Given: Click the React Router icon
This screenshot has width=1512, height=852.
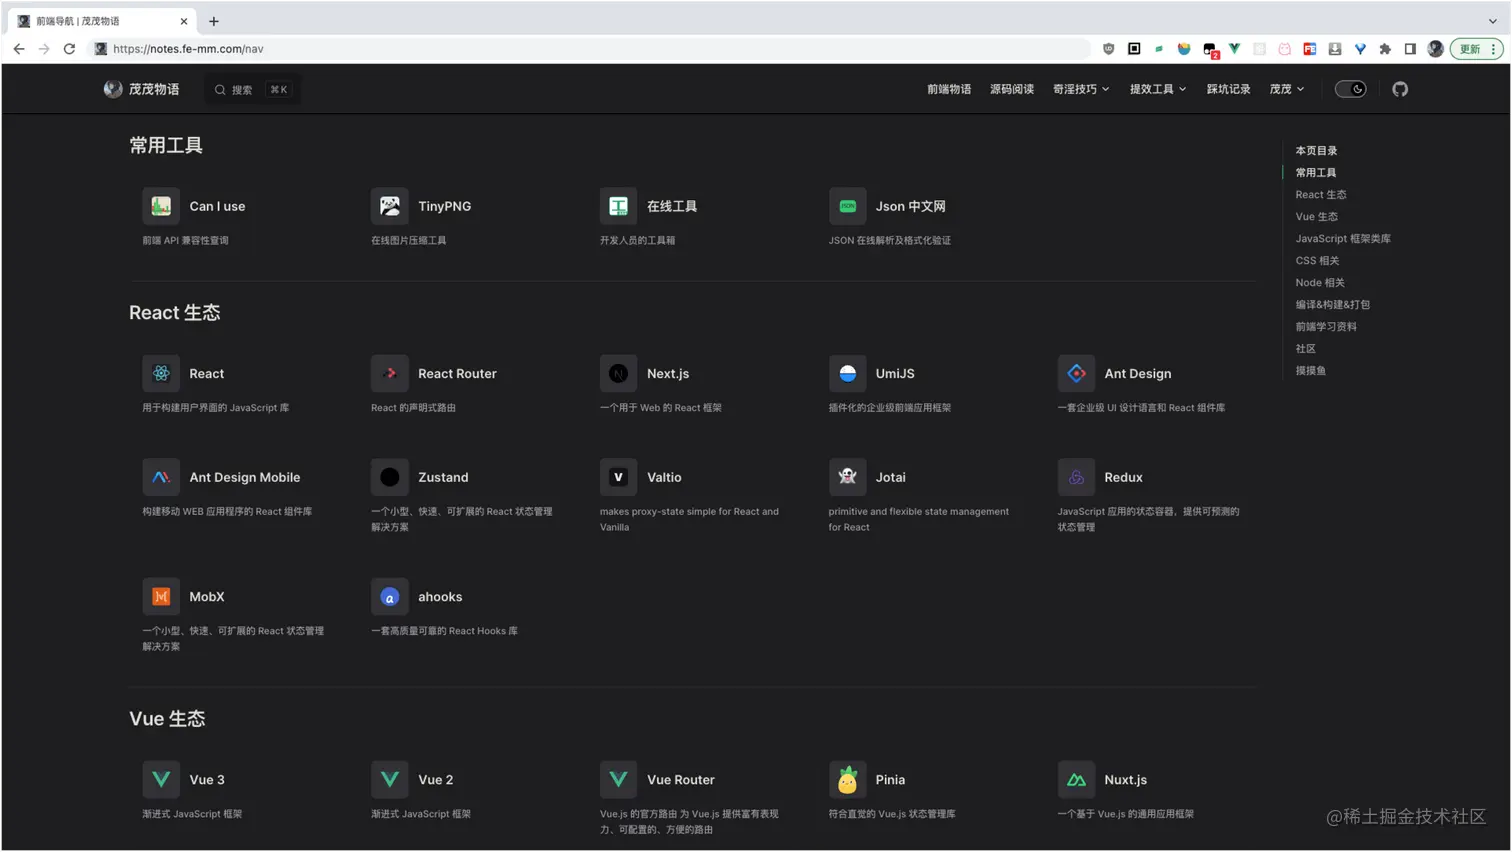Looking at the screenshot, I should click(390, 373).
